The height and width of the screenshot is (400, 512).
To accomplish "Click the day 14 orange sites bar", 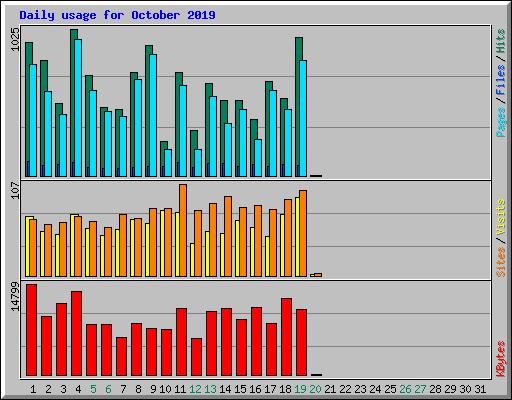I will point(228,236).
